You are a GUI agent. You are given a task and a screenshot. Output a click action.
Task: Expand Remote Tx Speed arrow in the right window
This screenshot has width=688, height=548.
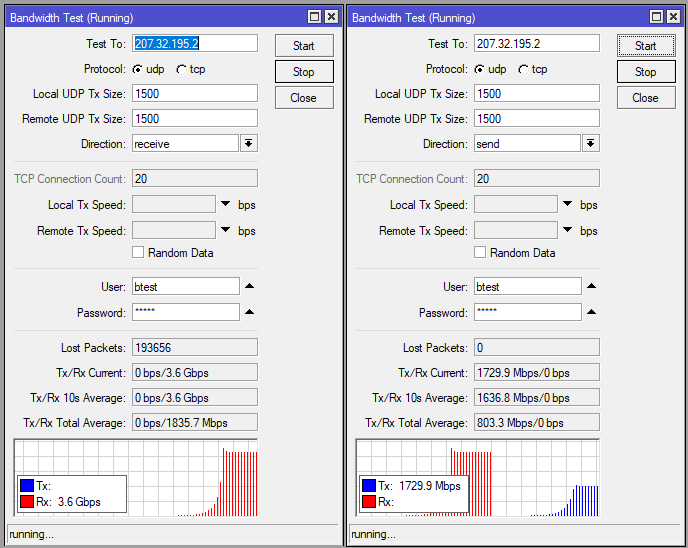[567, 229]
